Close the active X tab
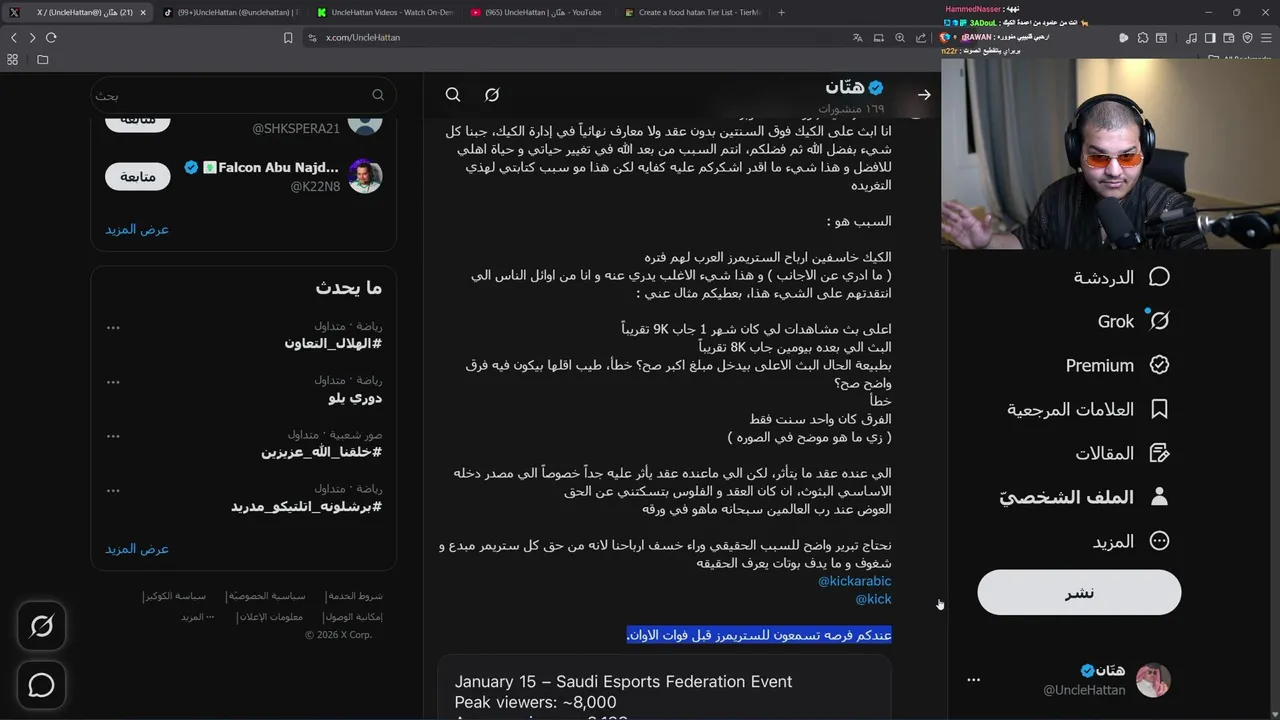The image size is (1280, 720). pos(143,12)
